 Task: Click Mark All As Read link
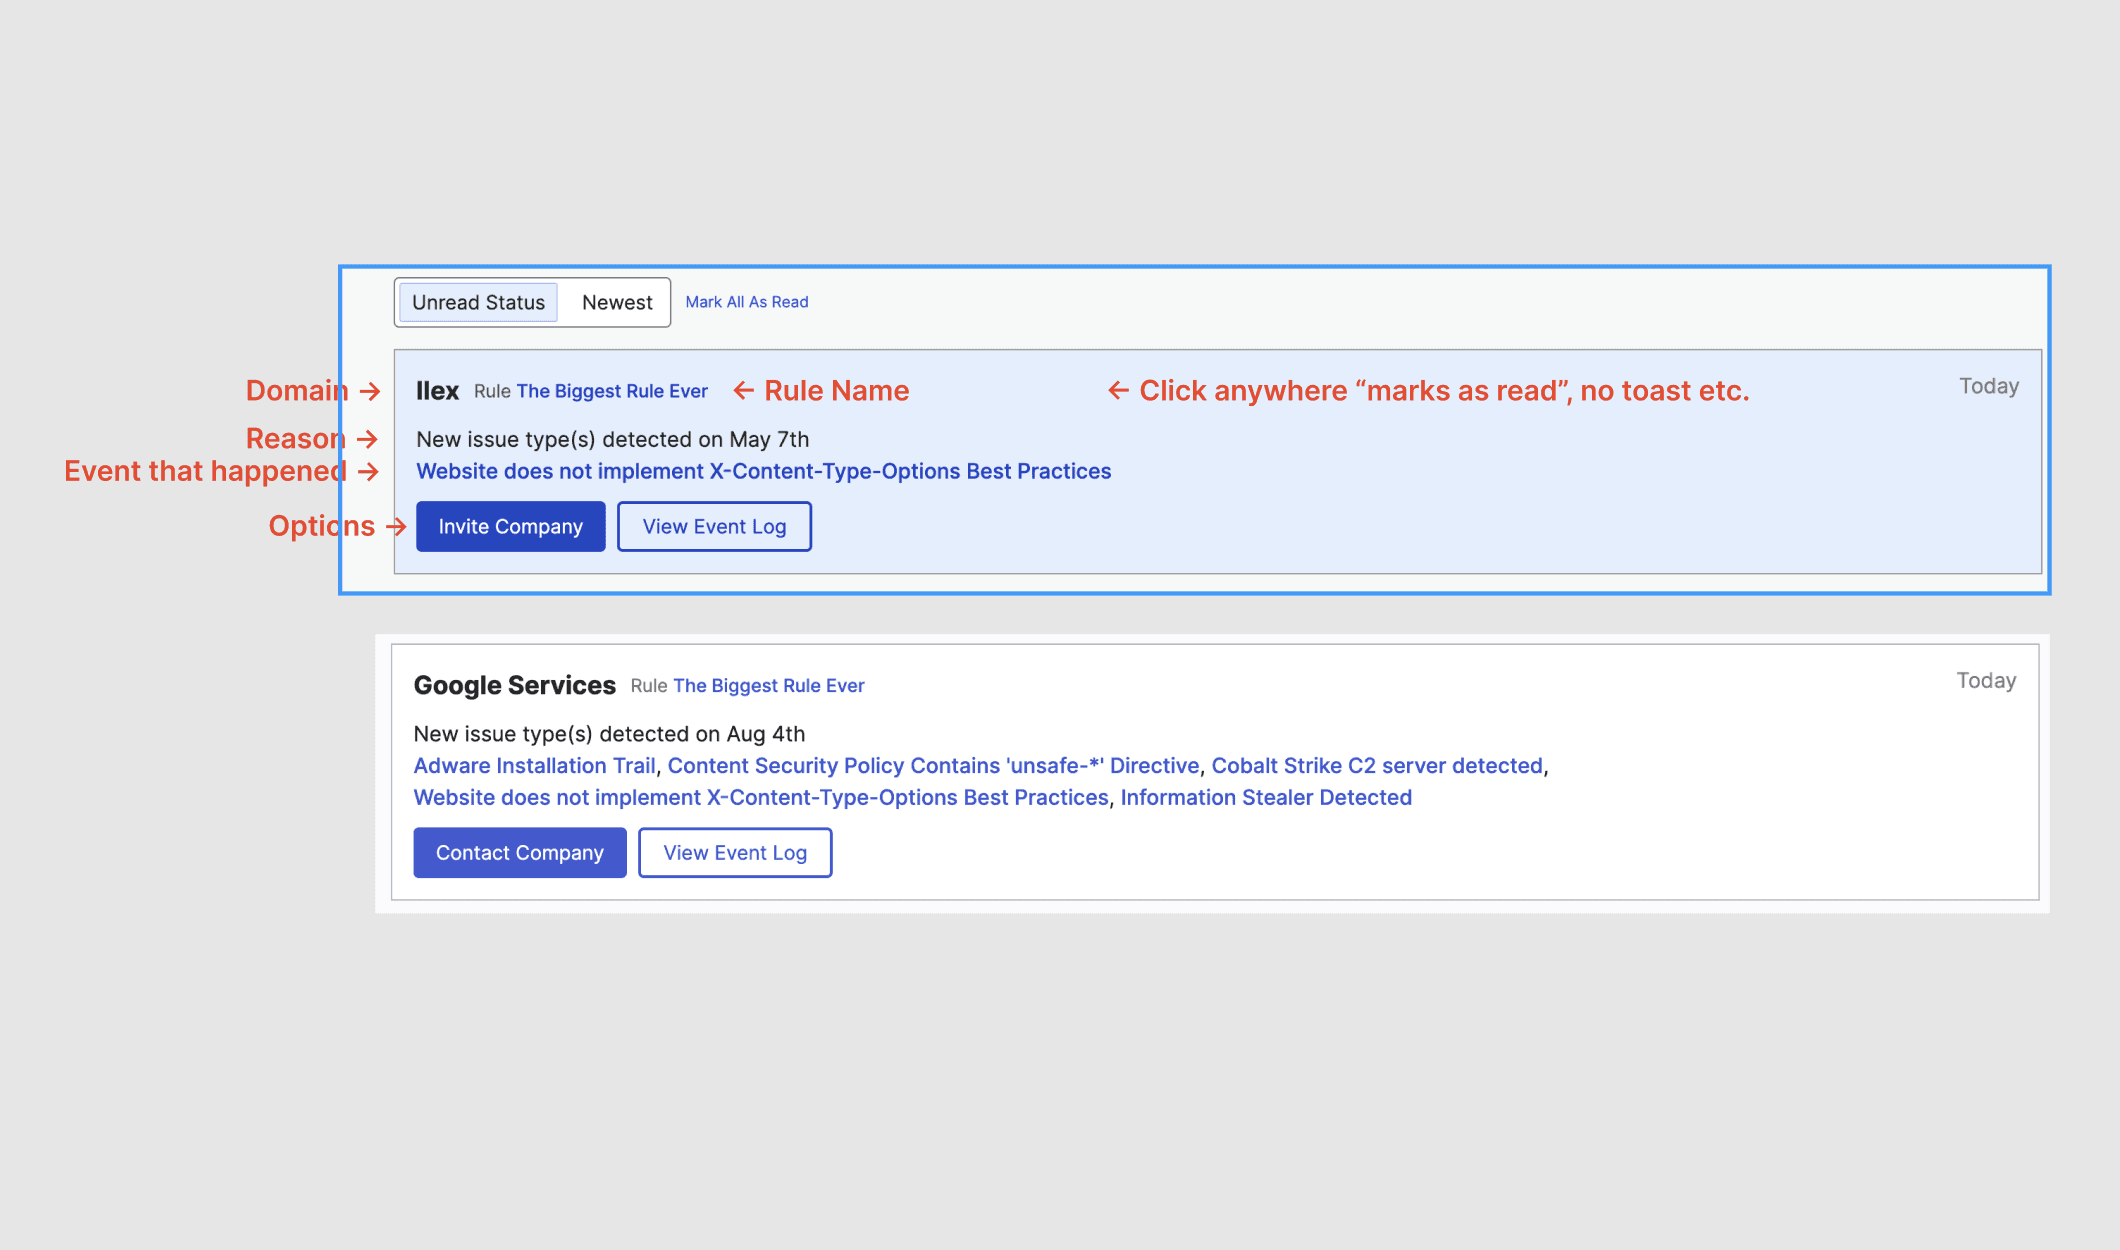coord(746,302)
